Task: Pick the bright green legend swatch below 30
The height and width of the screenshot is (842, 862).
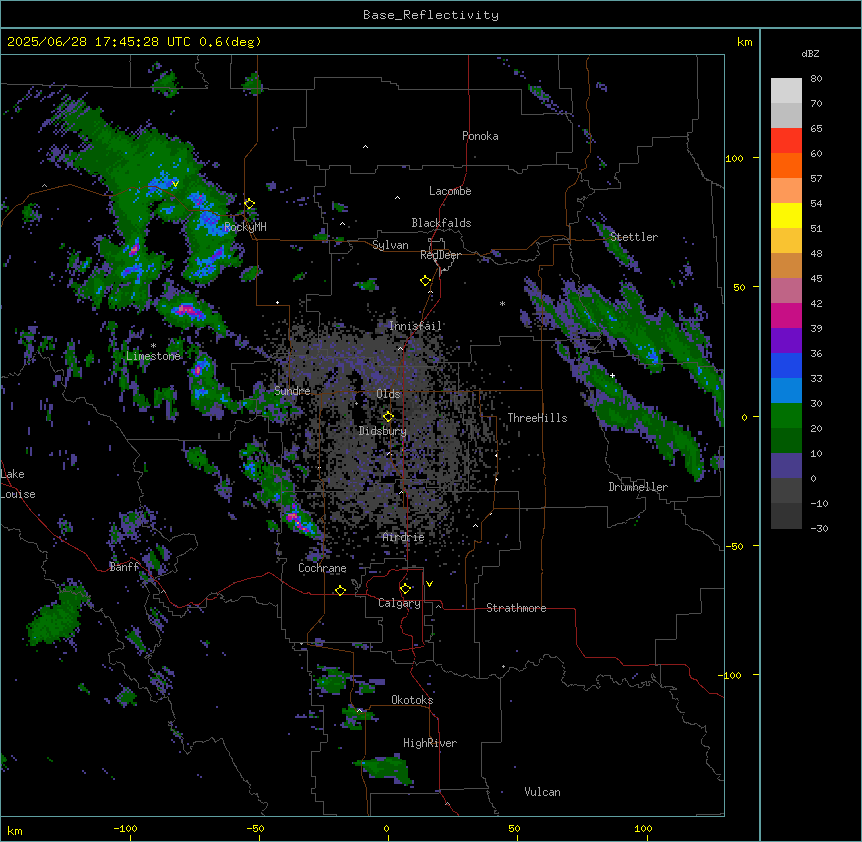Action: tap(786, 416)
